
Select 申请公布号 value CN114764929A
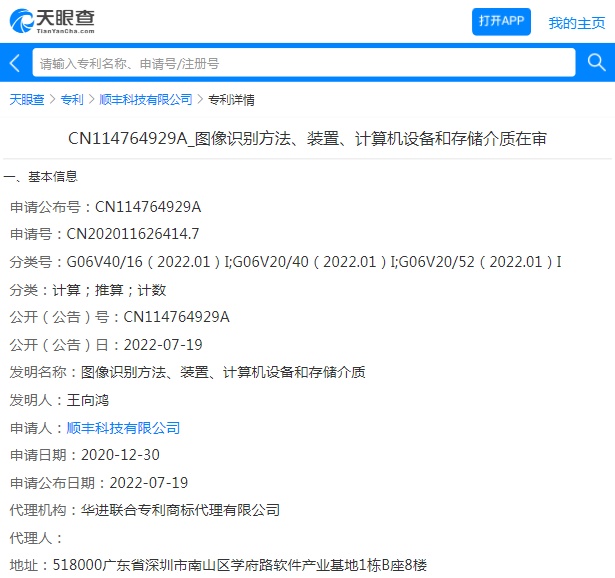point(148,207)
